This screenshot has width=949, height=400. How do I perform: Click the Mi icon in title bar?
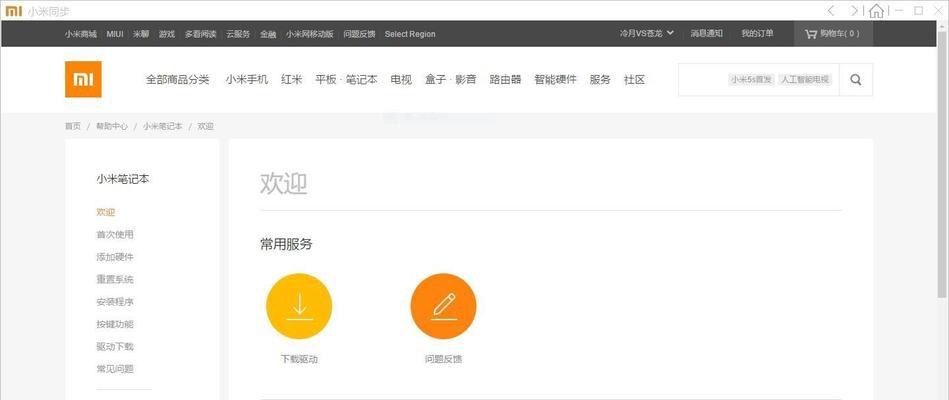click(13, 11)
